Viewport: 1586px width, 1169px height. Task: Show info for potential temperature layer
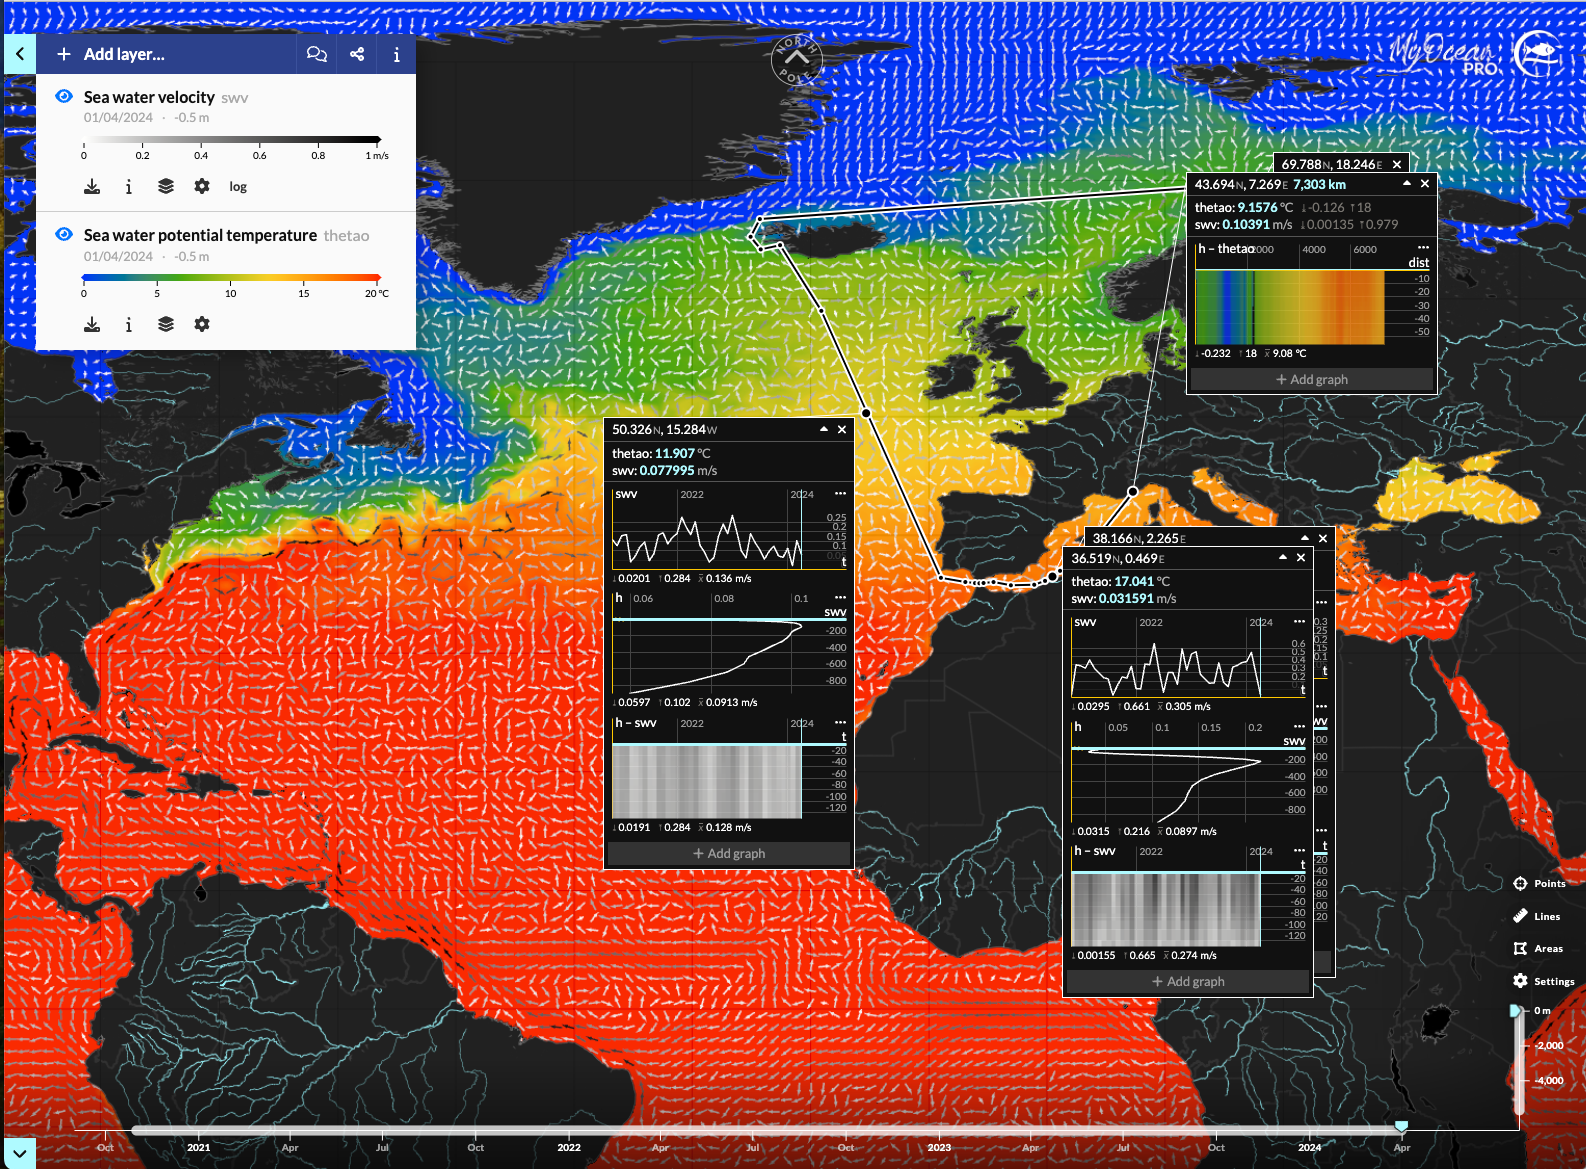coord(128,324)
